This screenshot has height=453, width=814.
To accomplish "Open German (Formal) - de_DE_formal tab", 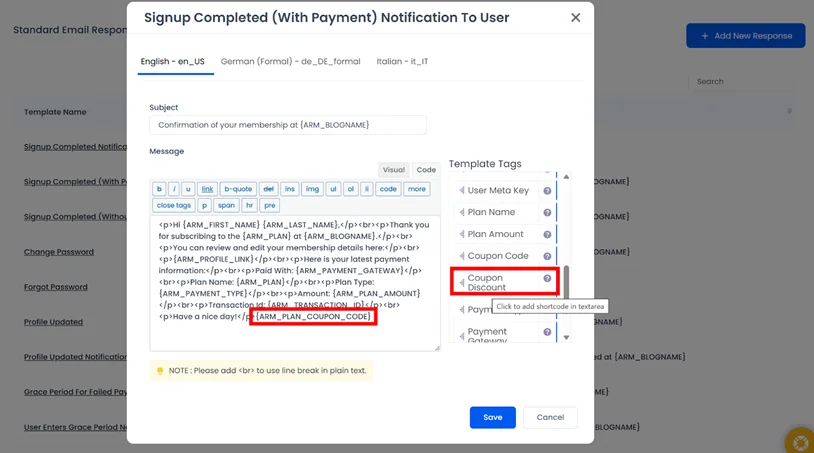I will click(x=290, y=61).
